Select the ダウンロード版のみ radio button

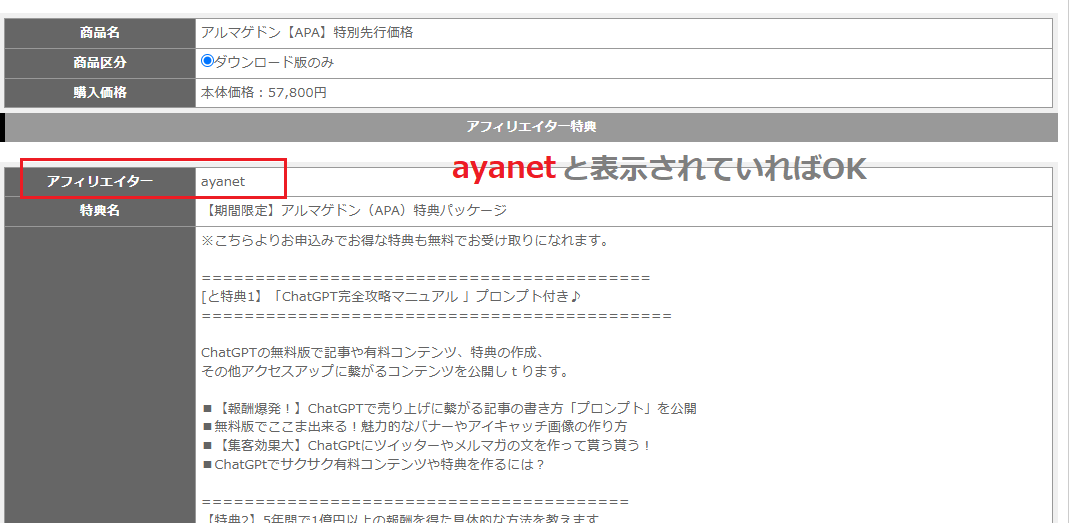[206, 62]
